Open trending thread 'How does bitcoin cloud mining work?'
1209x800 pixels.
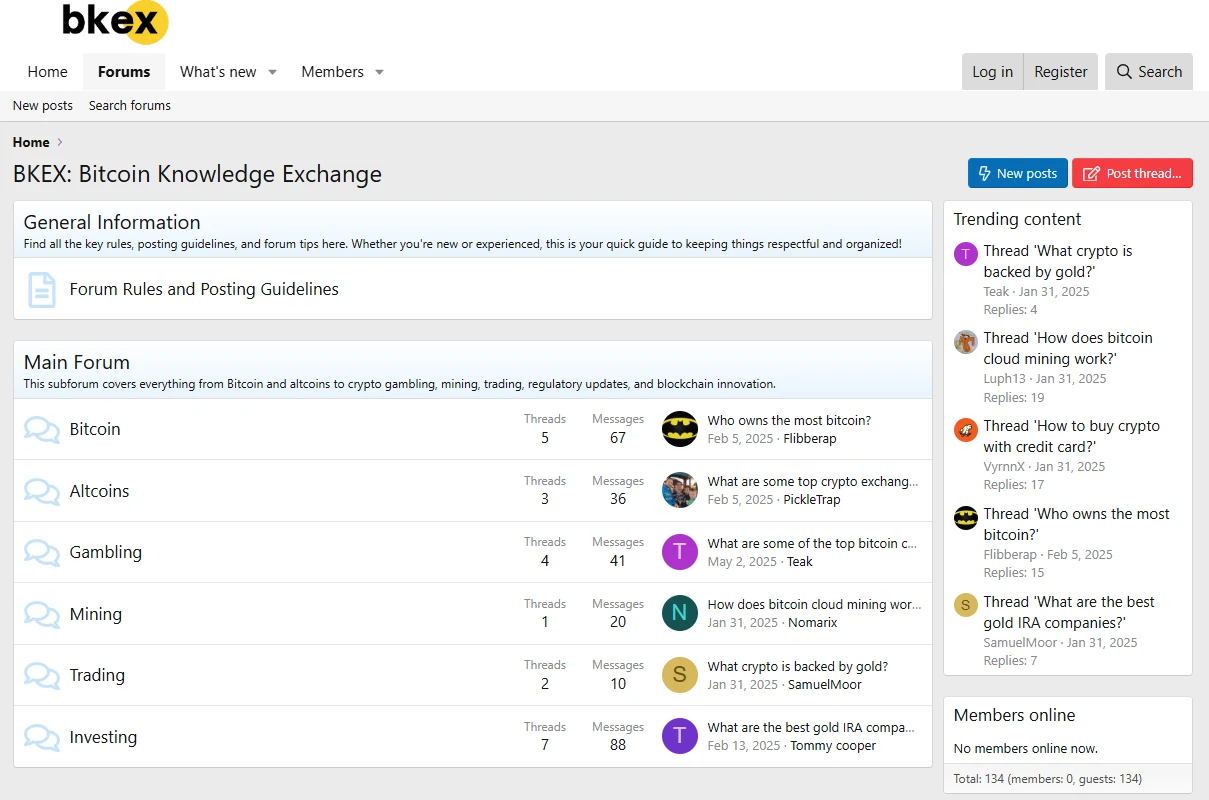[x=1068, y=348]
